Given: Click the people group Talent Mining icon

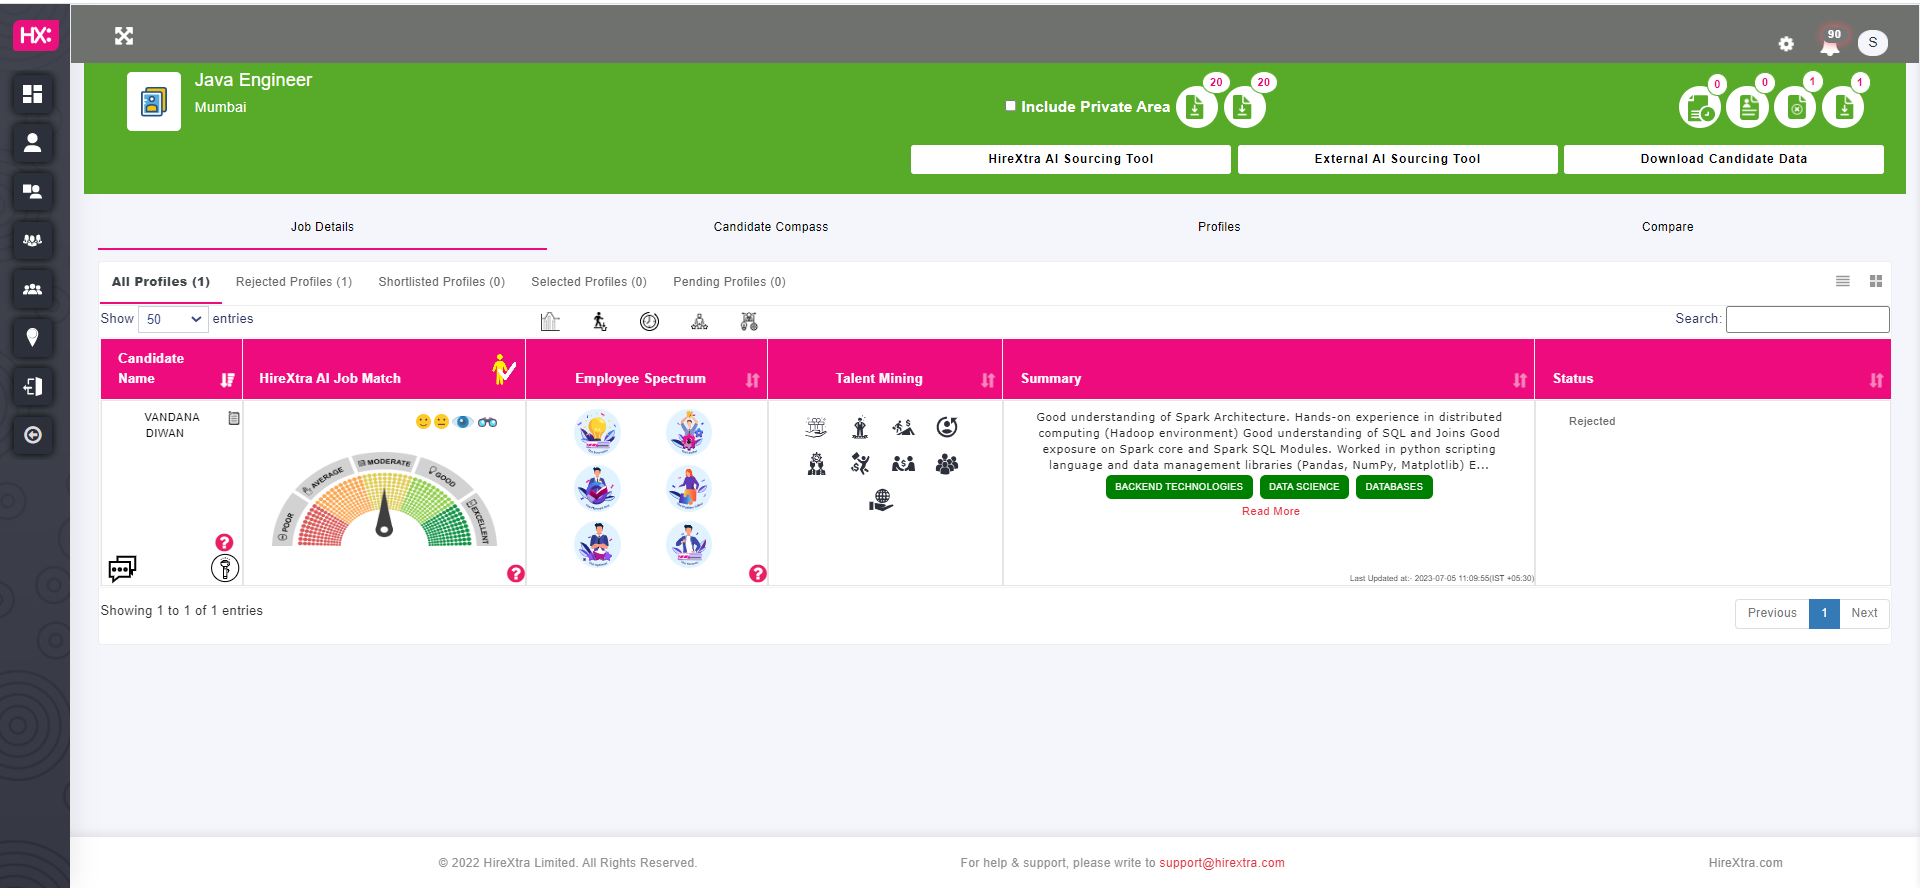Looking at the screenshot, I should [x=947, y=464].
